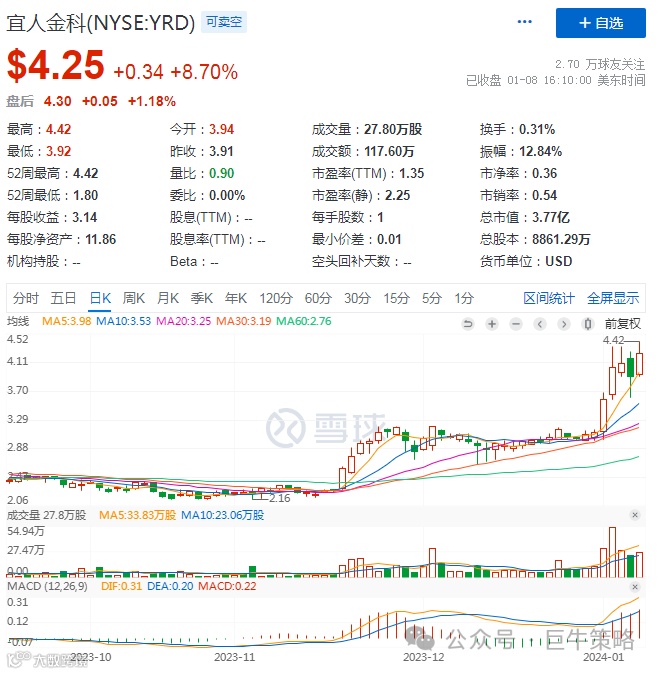Click the $4.25 current price
Image resolution: width=661 pixels, height=674 pixels.
tap(56, 65)
